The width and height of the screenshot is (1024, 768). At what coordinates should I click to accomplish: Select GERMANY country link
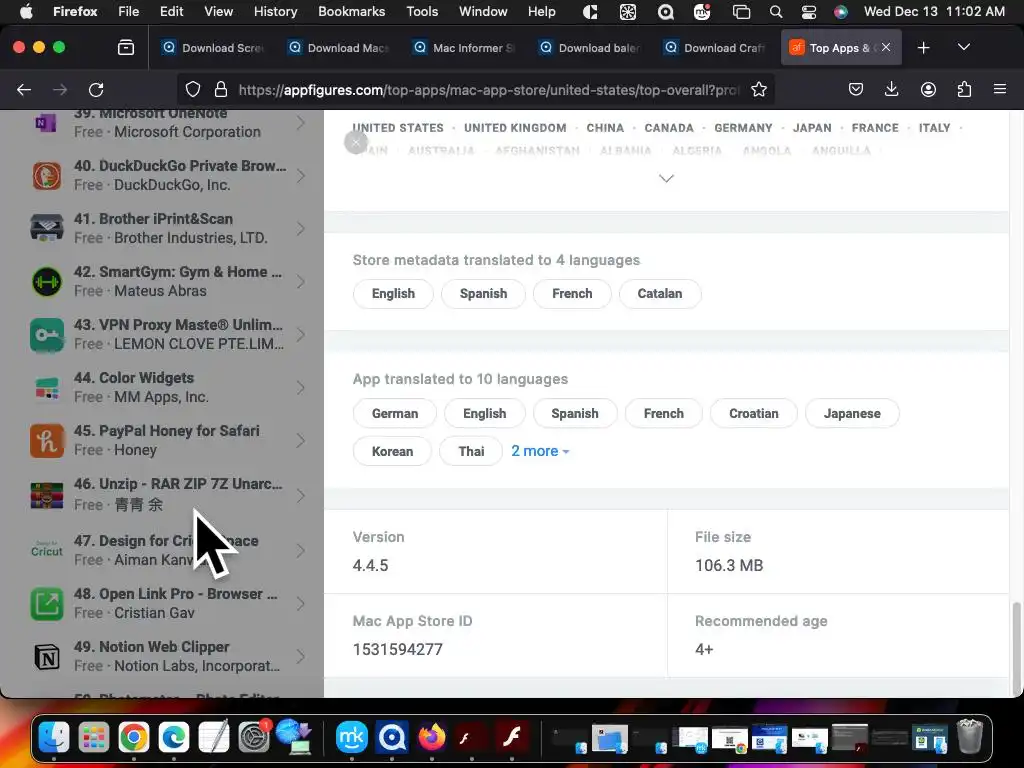click(x=743, y=128)
